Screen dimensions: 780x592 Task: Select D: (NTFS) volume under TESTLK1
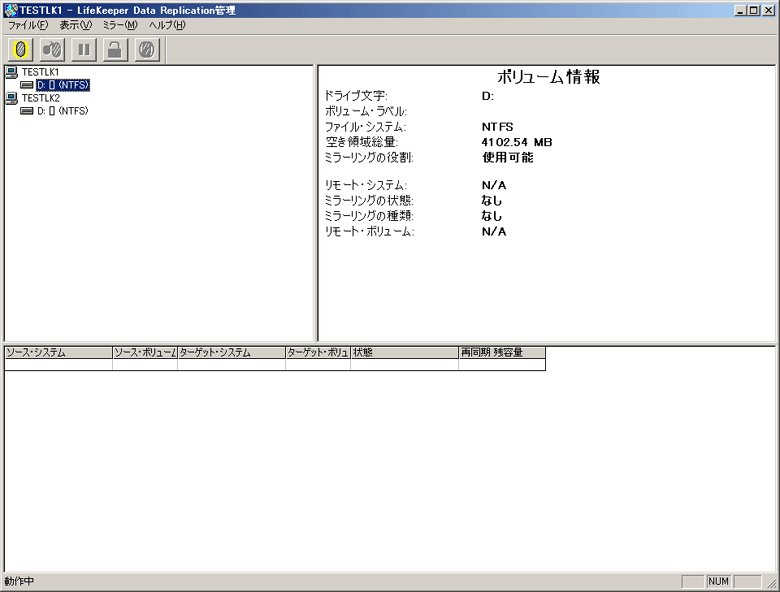tap(63, 85)
